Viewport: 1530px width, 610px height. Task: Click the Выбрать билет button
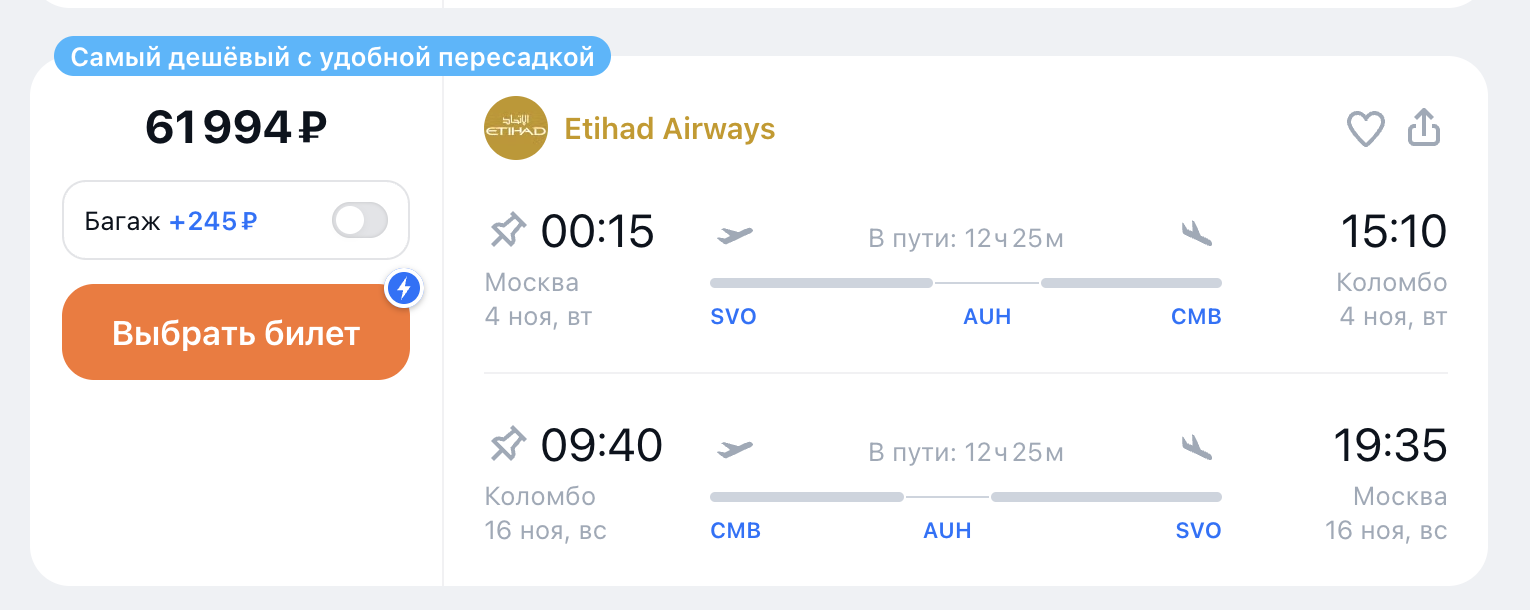(x=236, y=332)
